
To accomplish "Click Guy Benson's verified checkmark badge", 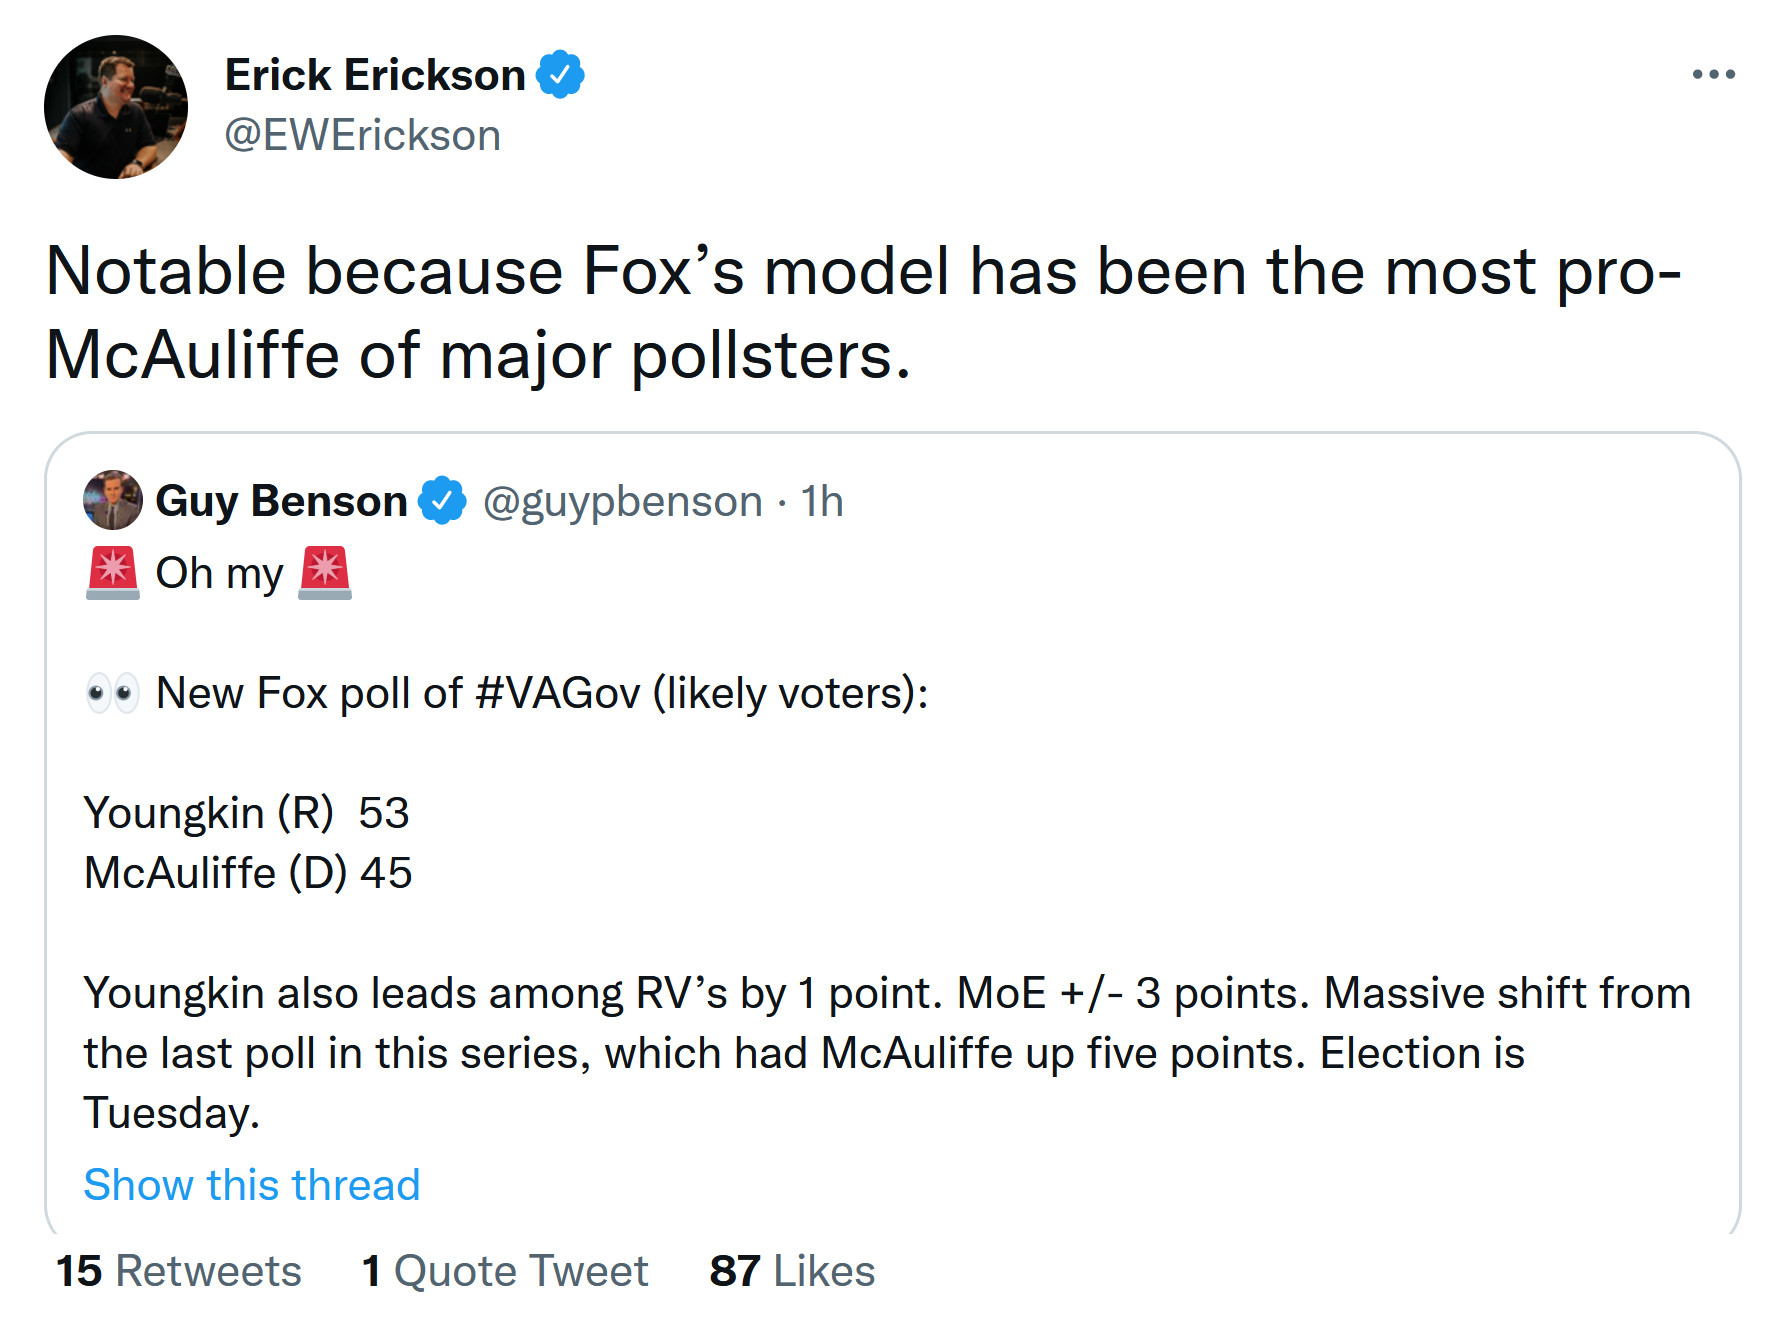I will (442, 501).
